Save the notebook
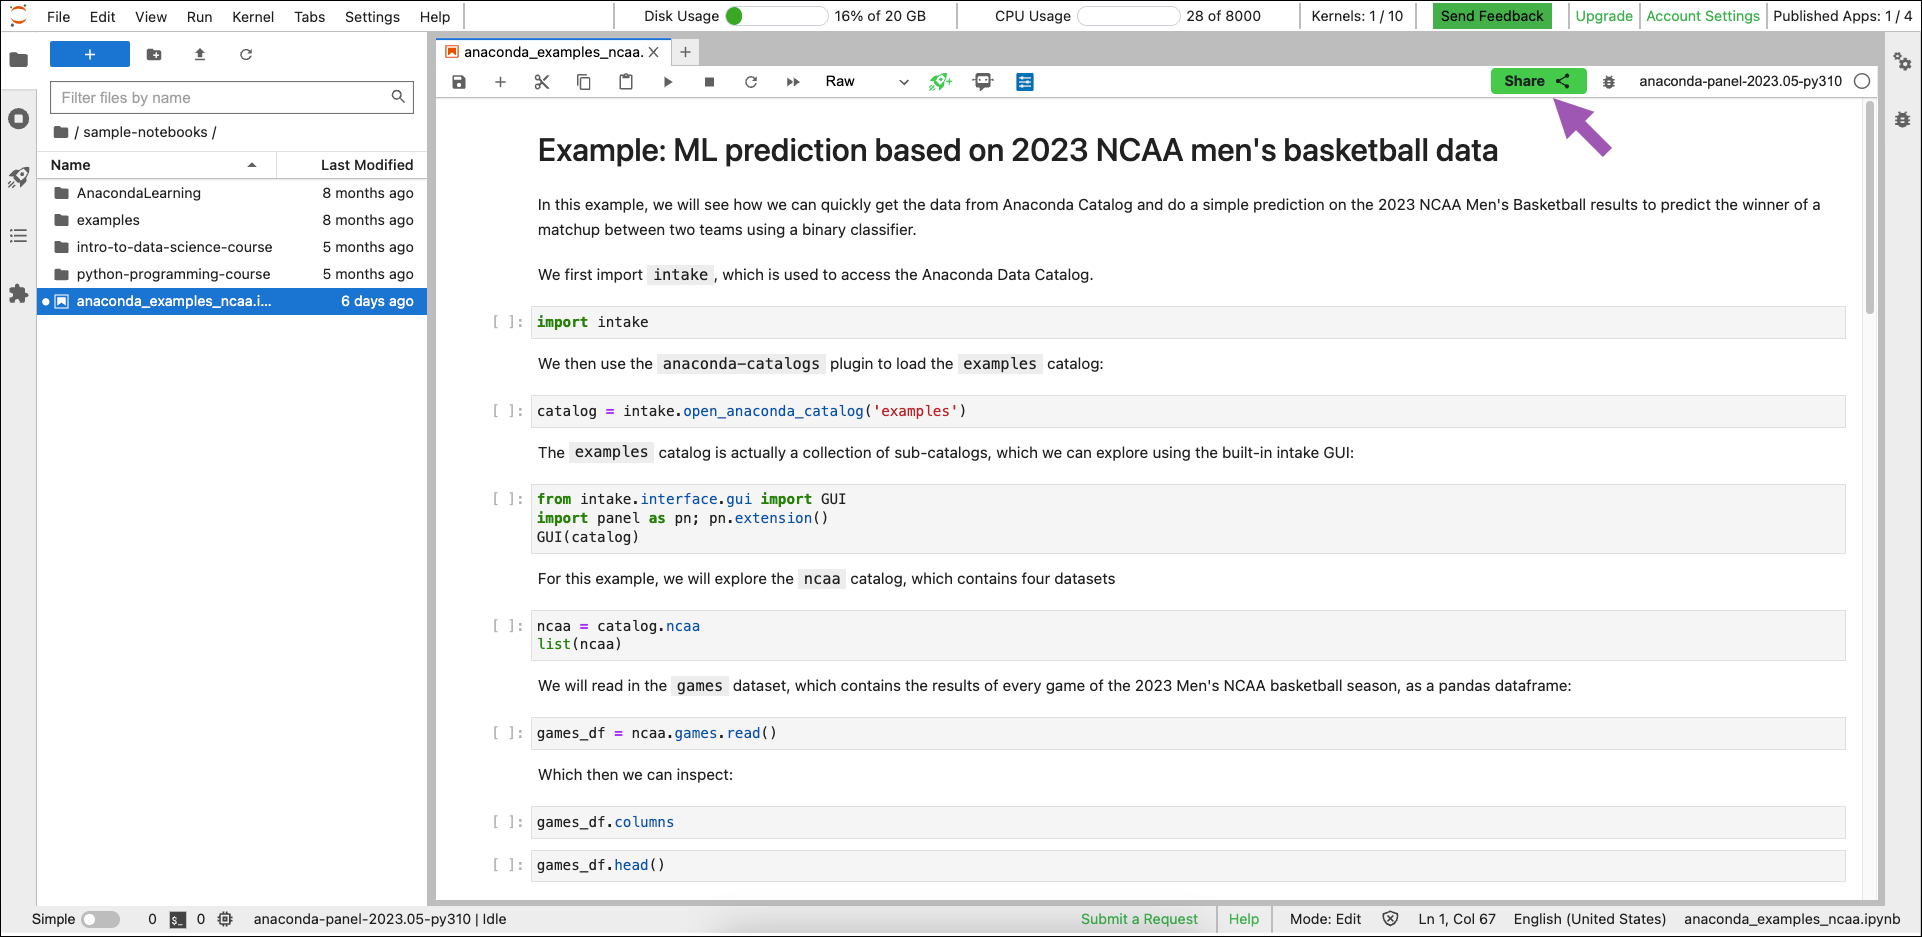This screenshot has height=937, width=1922. pyautogui.click(x=459, y=82)
